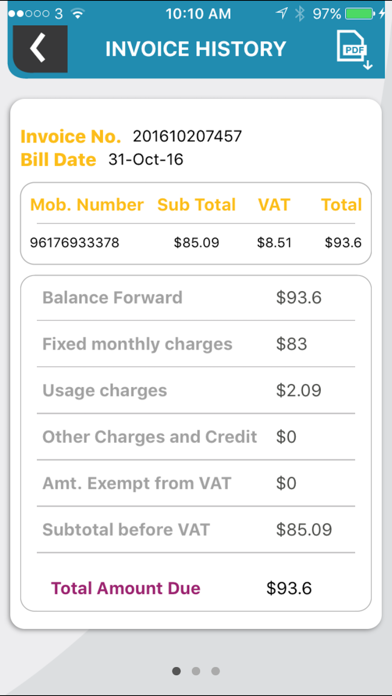Tap the back arrow button
Image resolution: width=392 pixels, height=696 pixels.
(40, 49)
